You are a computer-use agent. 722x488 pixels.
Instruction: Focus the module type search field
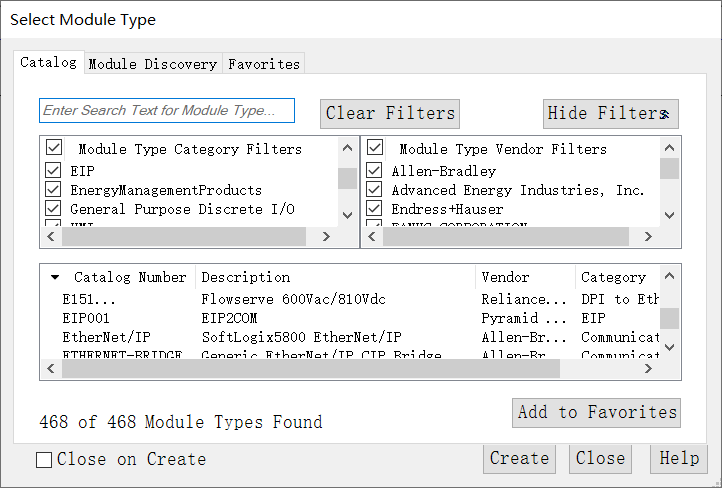pos(167,111)
